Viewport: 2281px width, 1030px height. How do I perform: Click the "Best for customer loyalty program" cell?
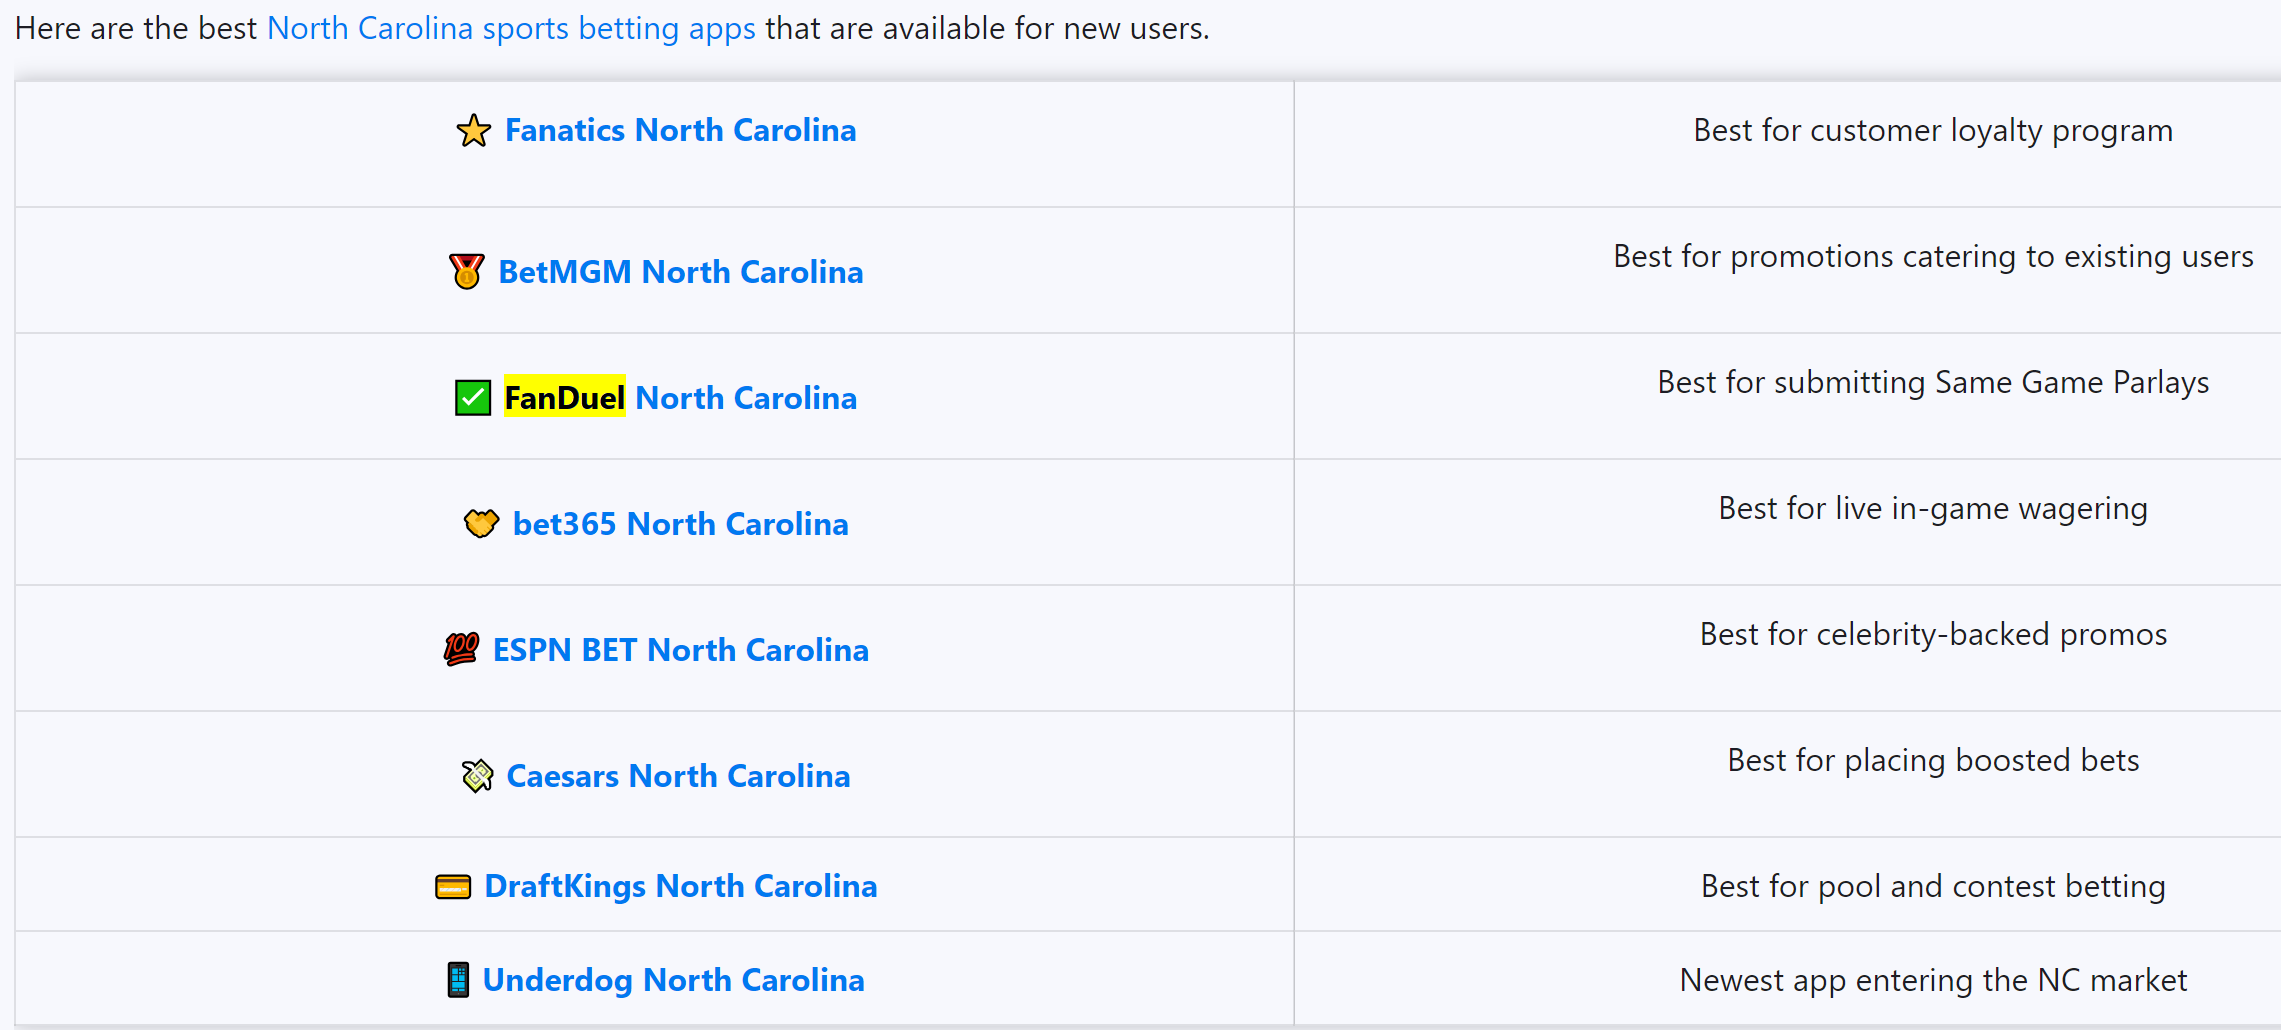coord(1932,131)
